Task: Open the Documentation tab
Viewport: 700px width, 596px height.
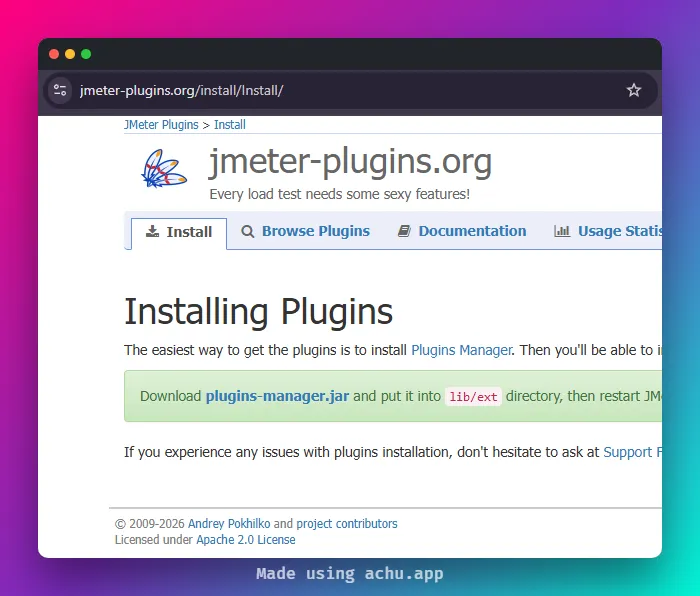Action: pyautogui.click(x=462, y=231)
